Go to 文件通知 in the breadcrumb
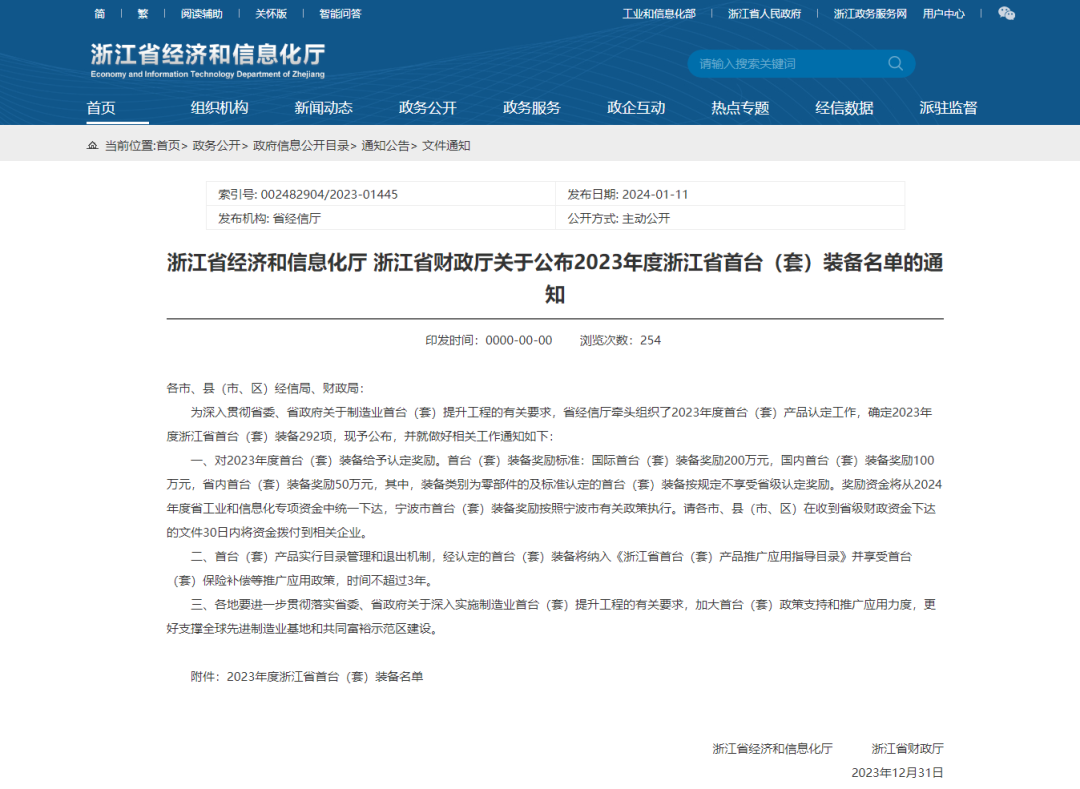 [x=446, y=145]
